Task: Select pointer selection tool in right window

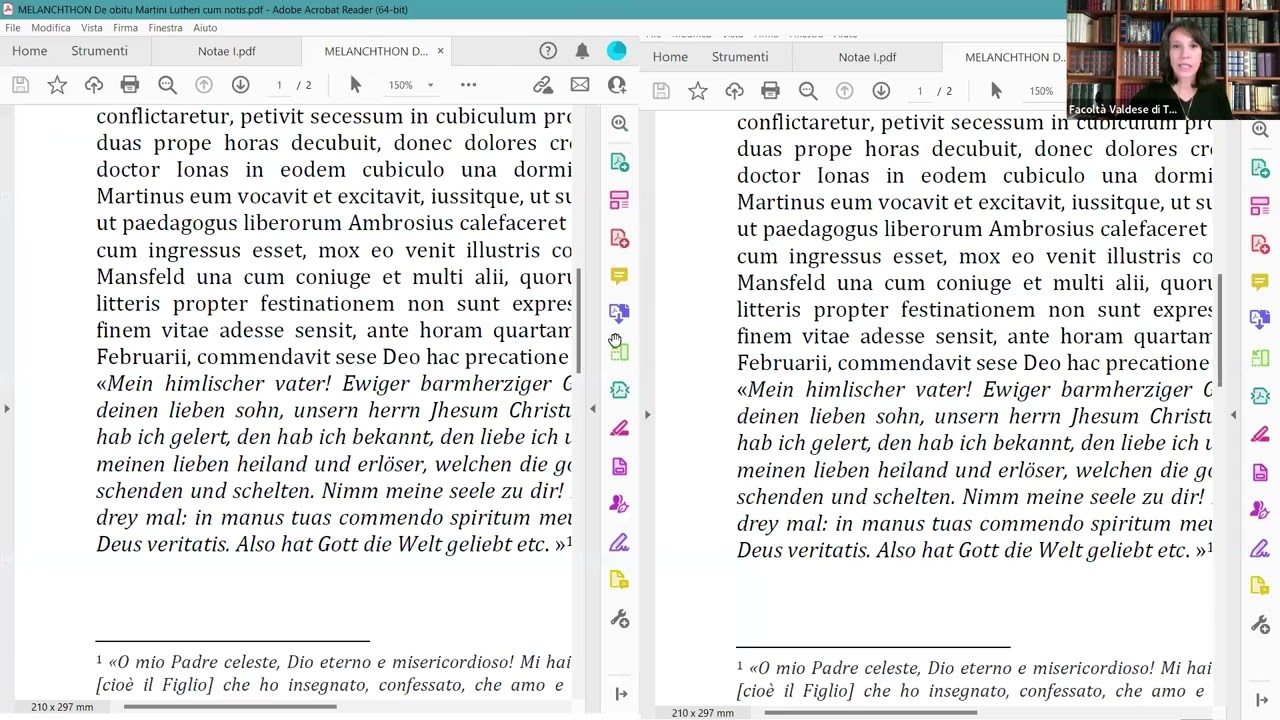Action: click(996, 91)
